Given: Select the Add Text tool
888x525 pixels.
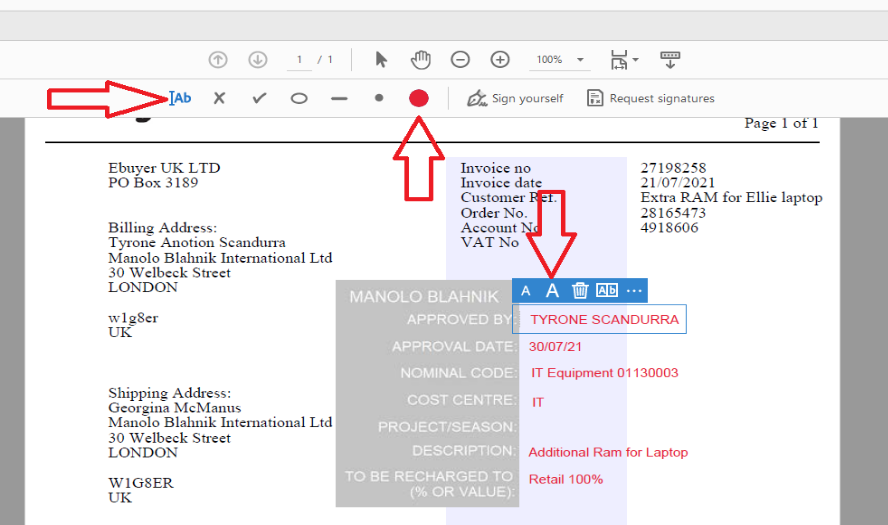Looking at the screenshot, I should 180,98.
